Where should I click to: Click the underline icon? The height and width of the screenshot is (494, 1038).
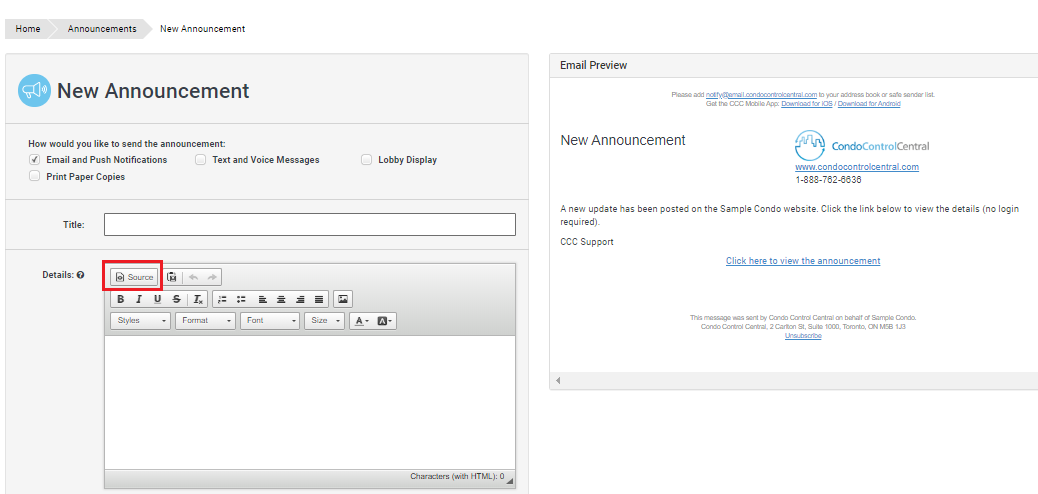pos(157,299)
